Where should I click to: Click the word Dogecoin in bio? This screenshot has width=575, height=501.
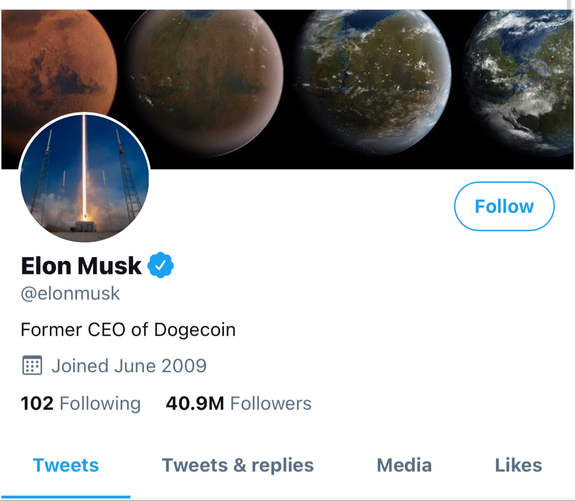point(195,330)
